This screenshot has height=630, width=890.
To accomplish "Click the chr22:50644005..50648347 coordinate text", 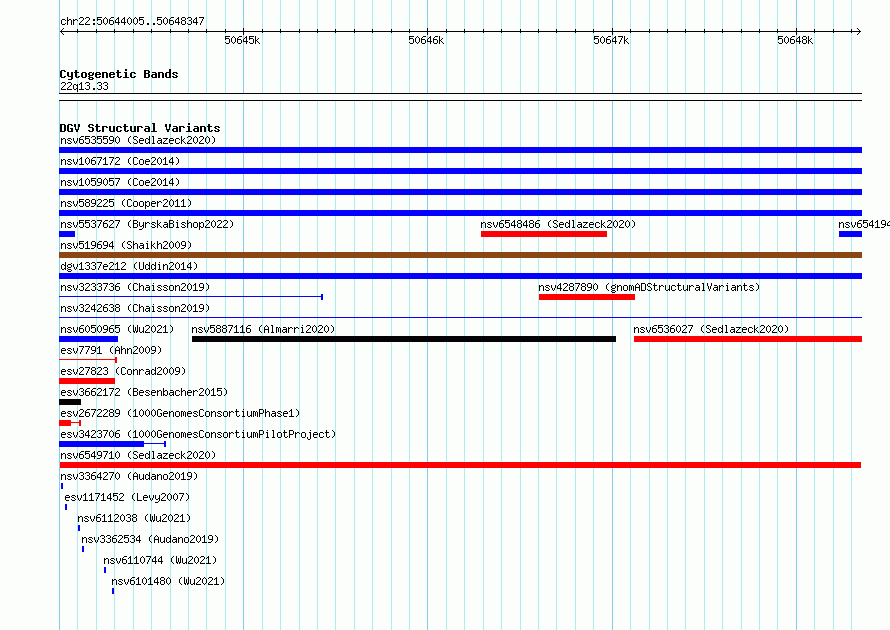I will point(132,21).
